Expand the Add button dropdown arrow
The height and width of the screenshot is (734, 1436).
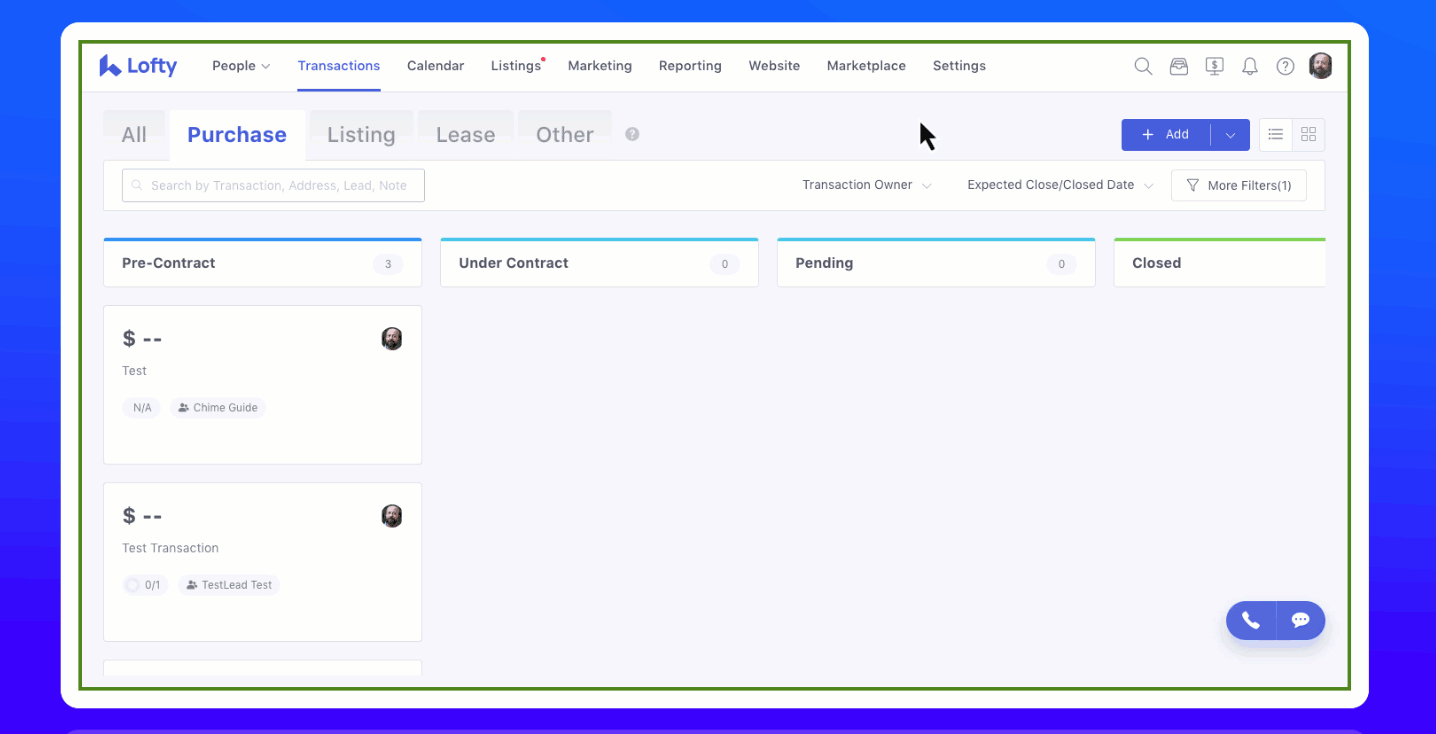[x=1230, y=135]
